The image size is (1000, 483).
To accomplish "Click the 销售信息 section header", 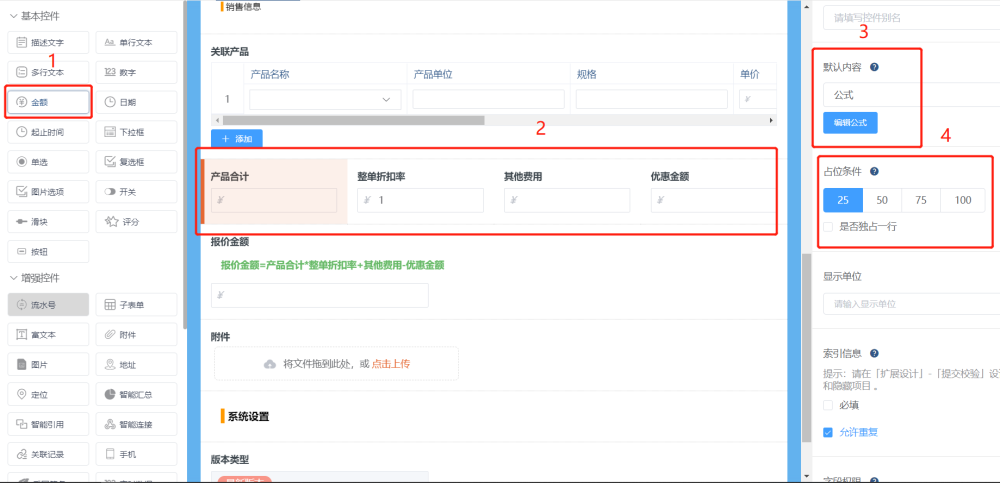I will click(243, 7).
